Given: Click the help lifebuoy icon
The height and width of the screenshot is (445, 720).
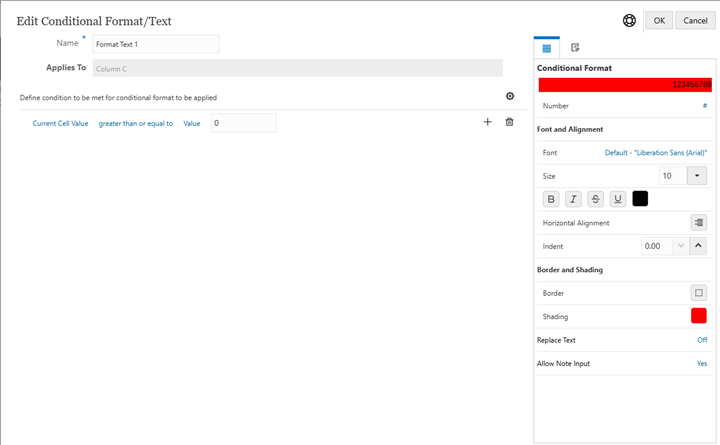Looking at the screenshot, I should (x=629, y=20).
